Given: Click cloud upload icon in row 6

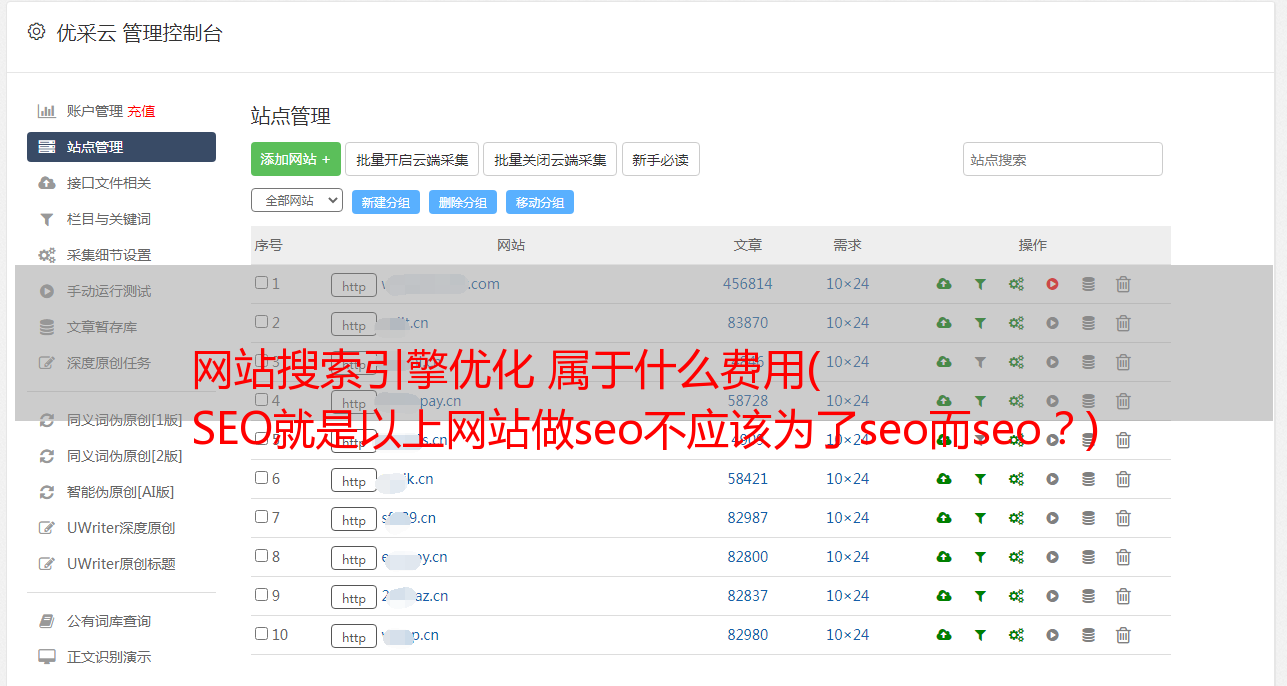Looking at the screenshot, I should [944, 479].
